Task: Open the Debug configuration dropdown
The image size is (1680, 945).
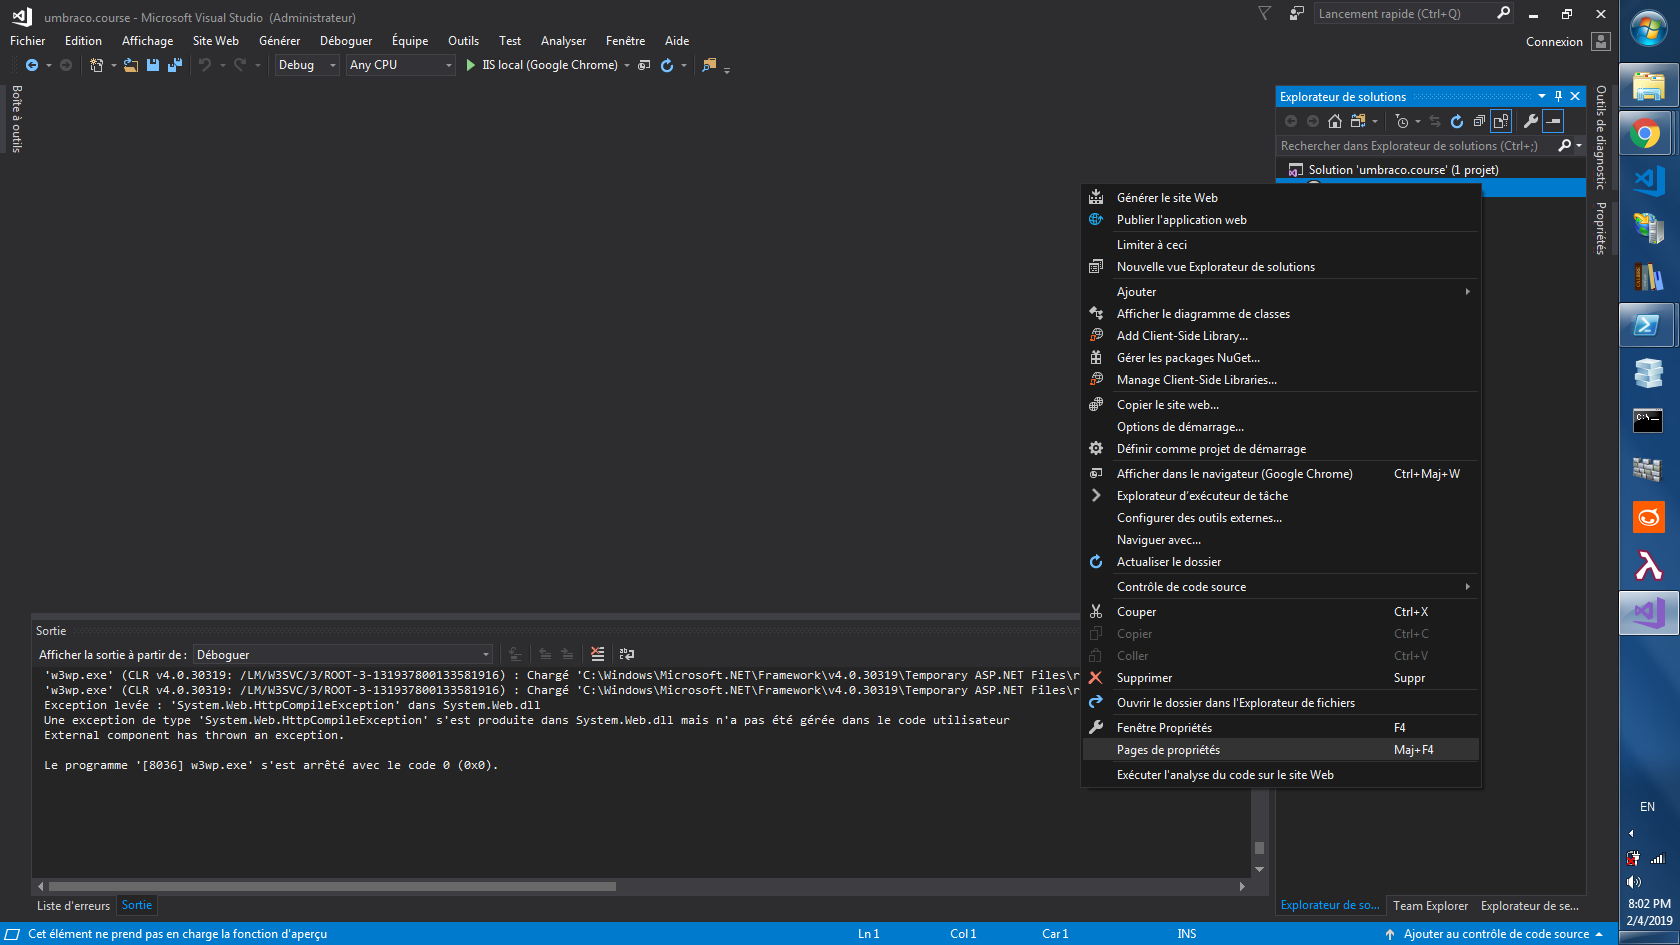Action: (307, 65)
